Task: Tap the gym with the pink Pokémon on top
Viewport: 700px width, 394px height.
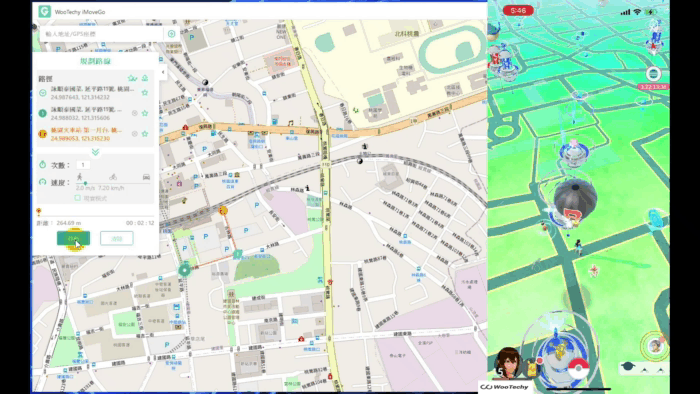Action: (x=575, y=153)
